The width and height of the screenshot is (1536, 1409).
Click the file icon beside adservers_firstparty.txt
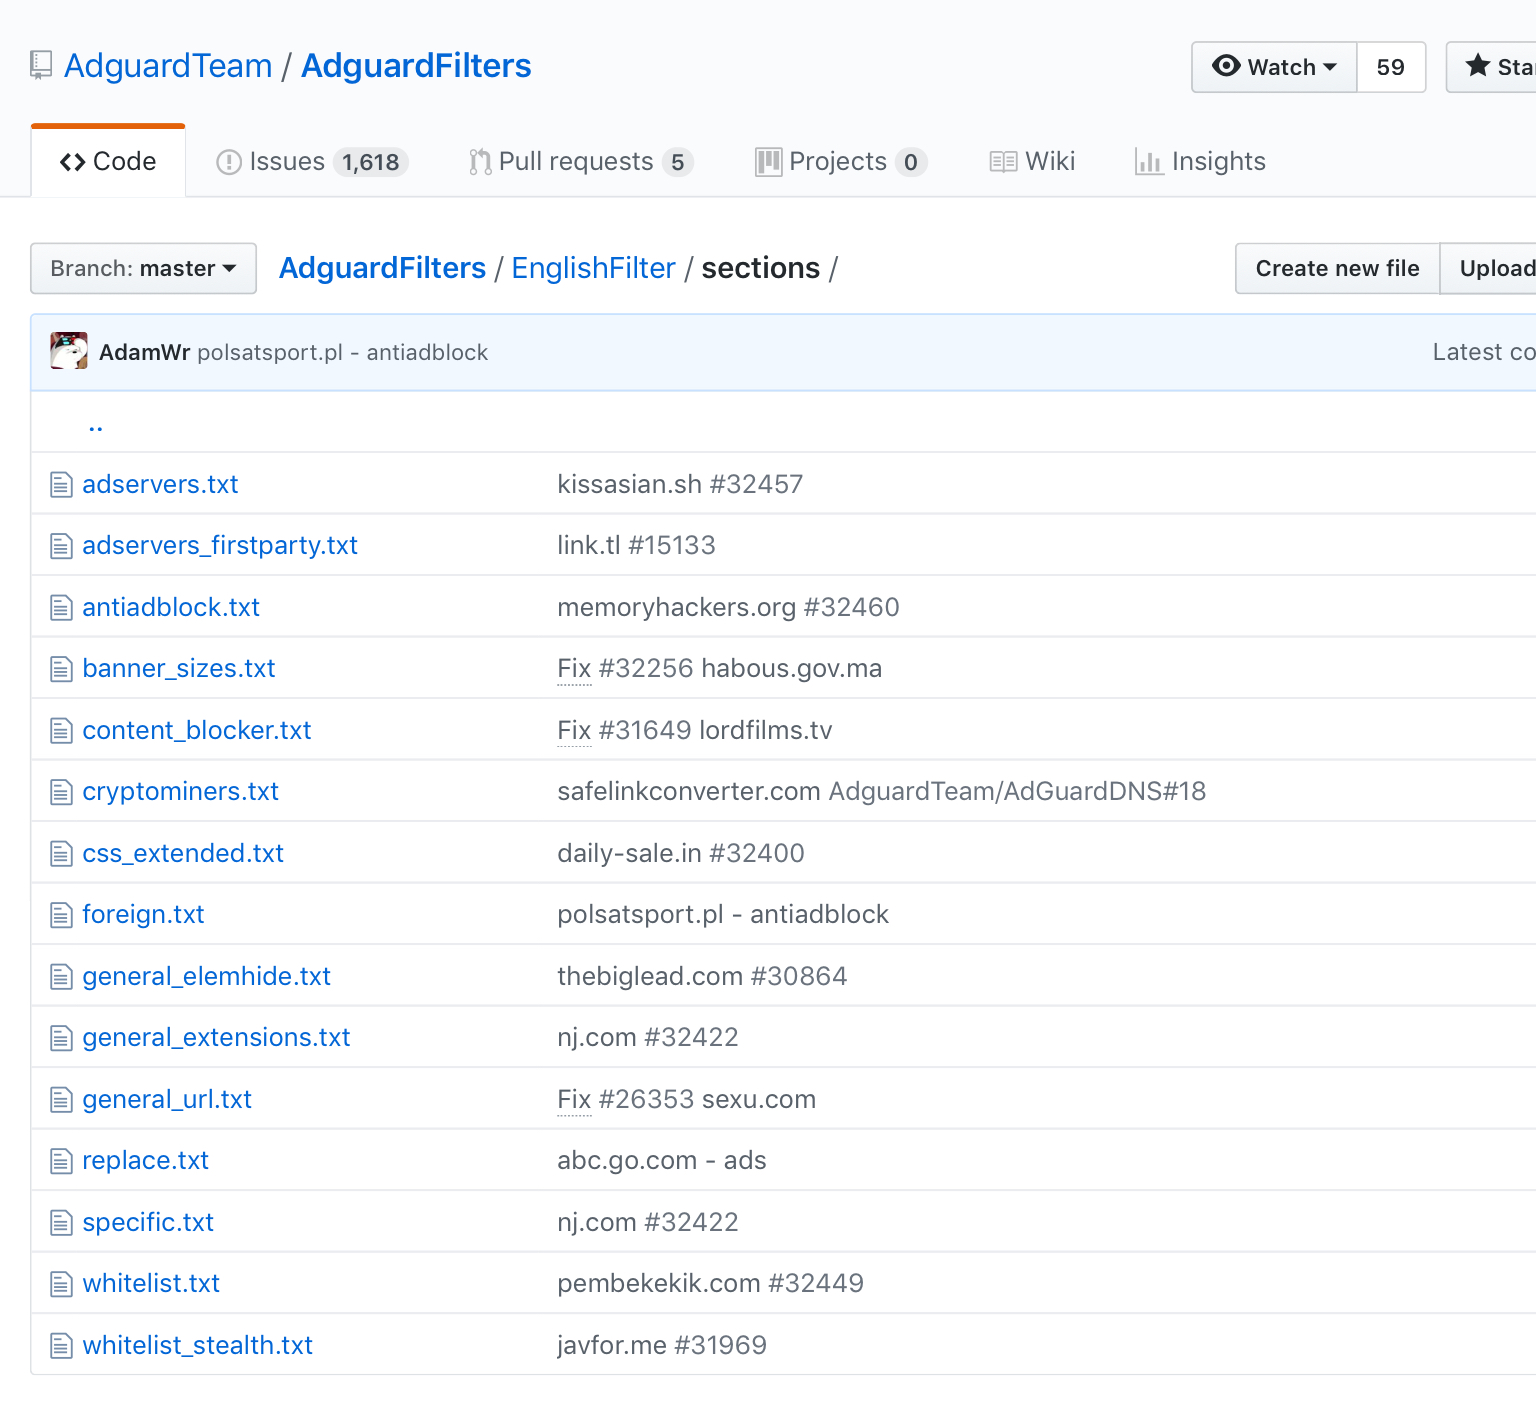pos(62,546)
